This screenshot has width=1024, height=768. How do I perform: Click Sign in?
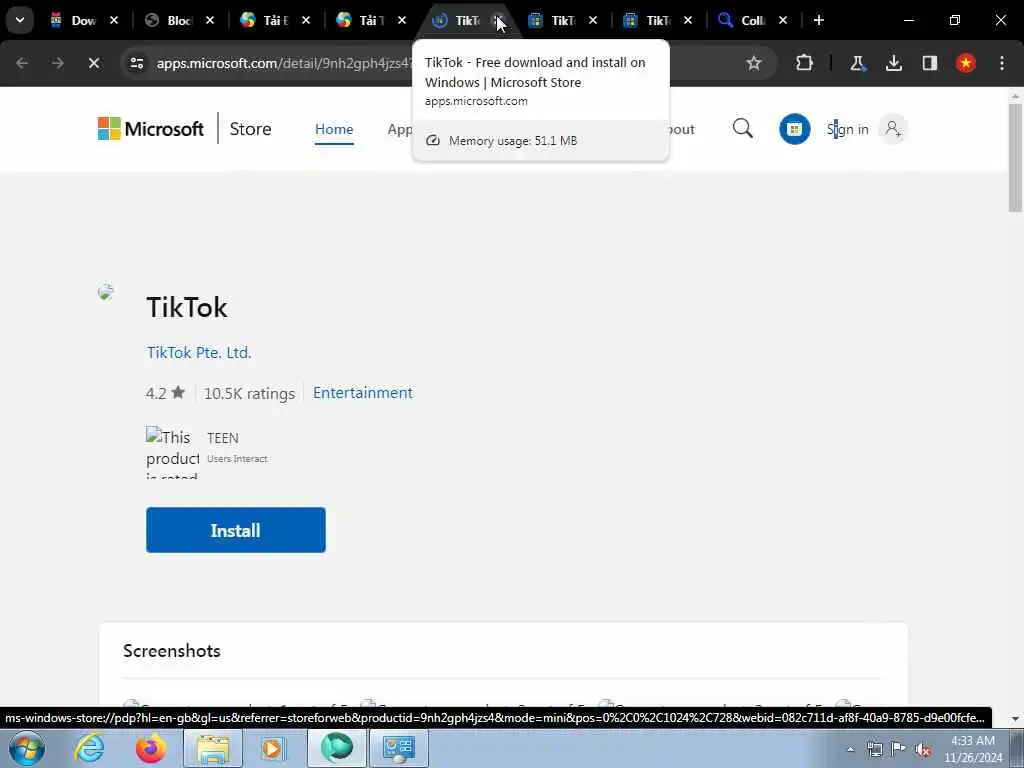coord(848,129)
